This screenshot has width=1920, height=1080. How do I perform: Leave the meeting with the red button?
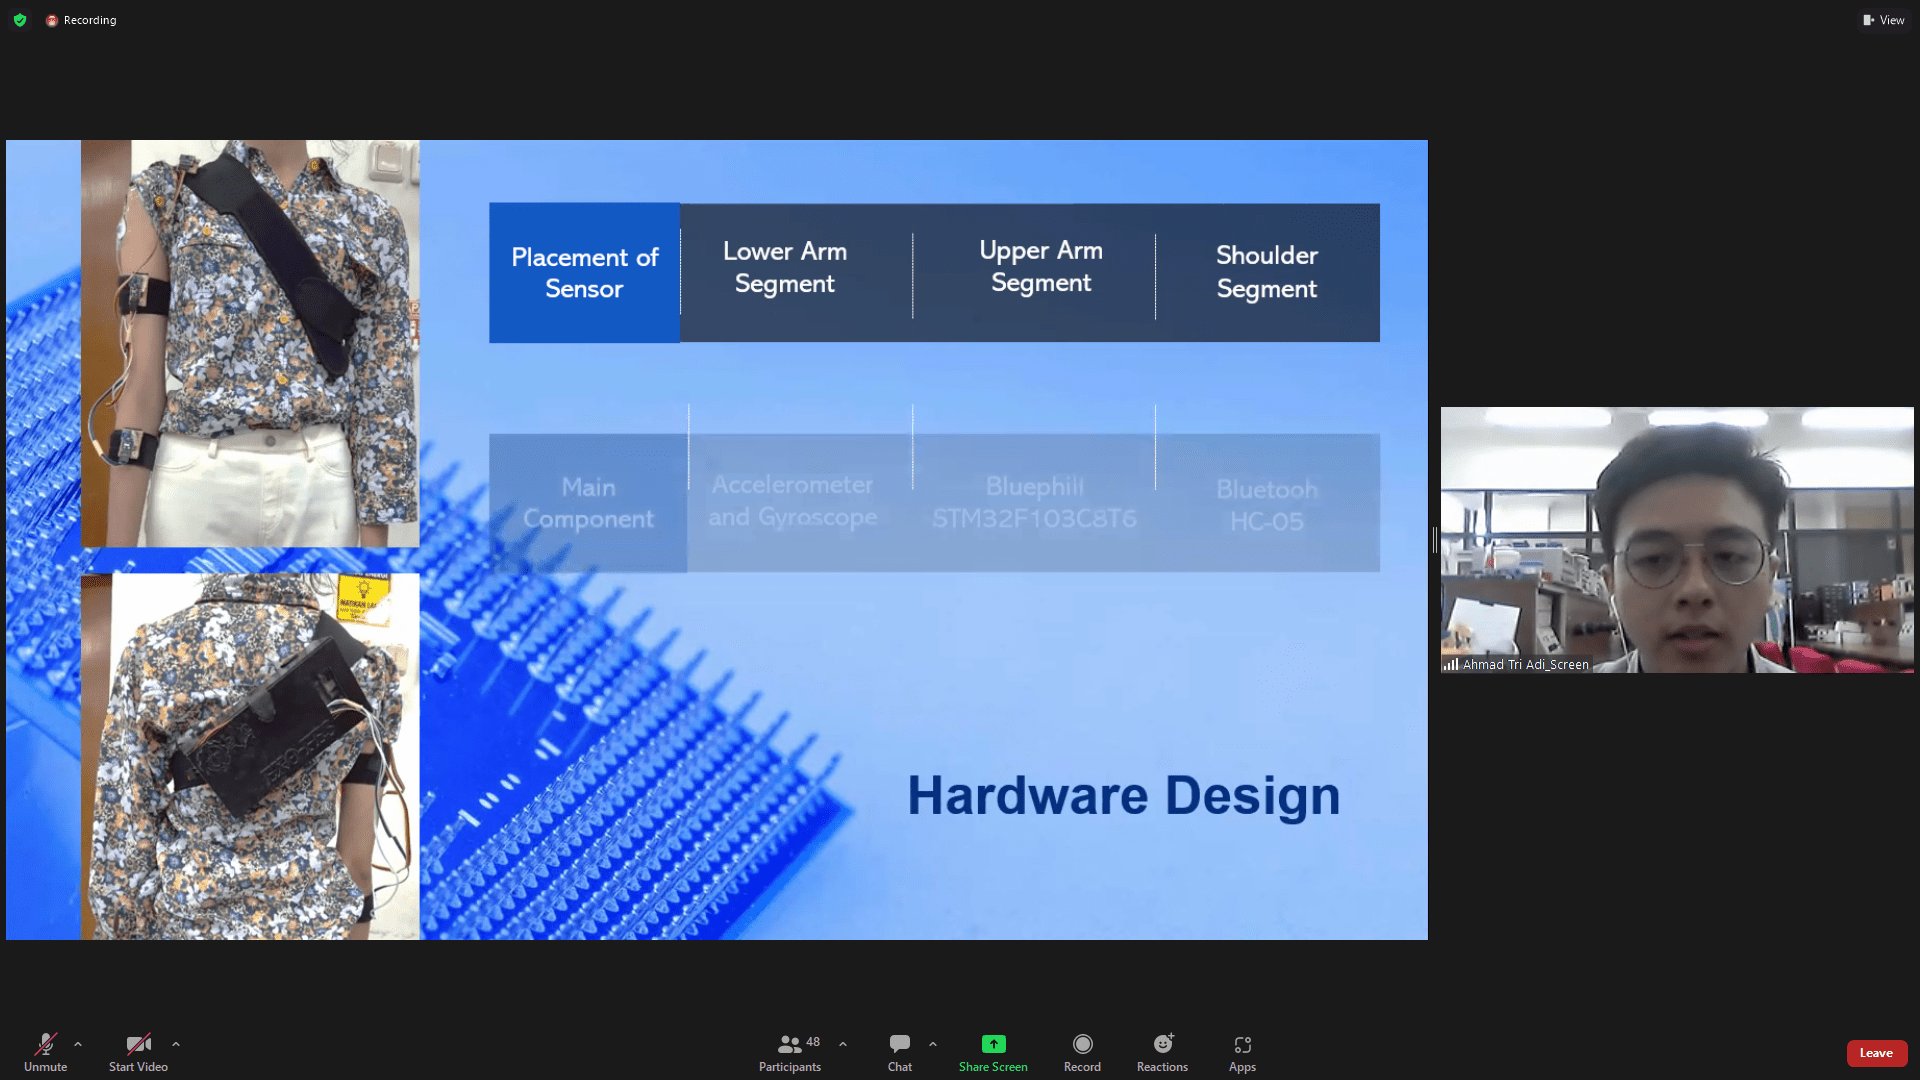pyautogui.click(x=1876, y=1053)
